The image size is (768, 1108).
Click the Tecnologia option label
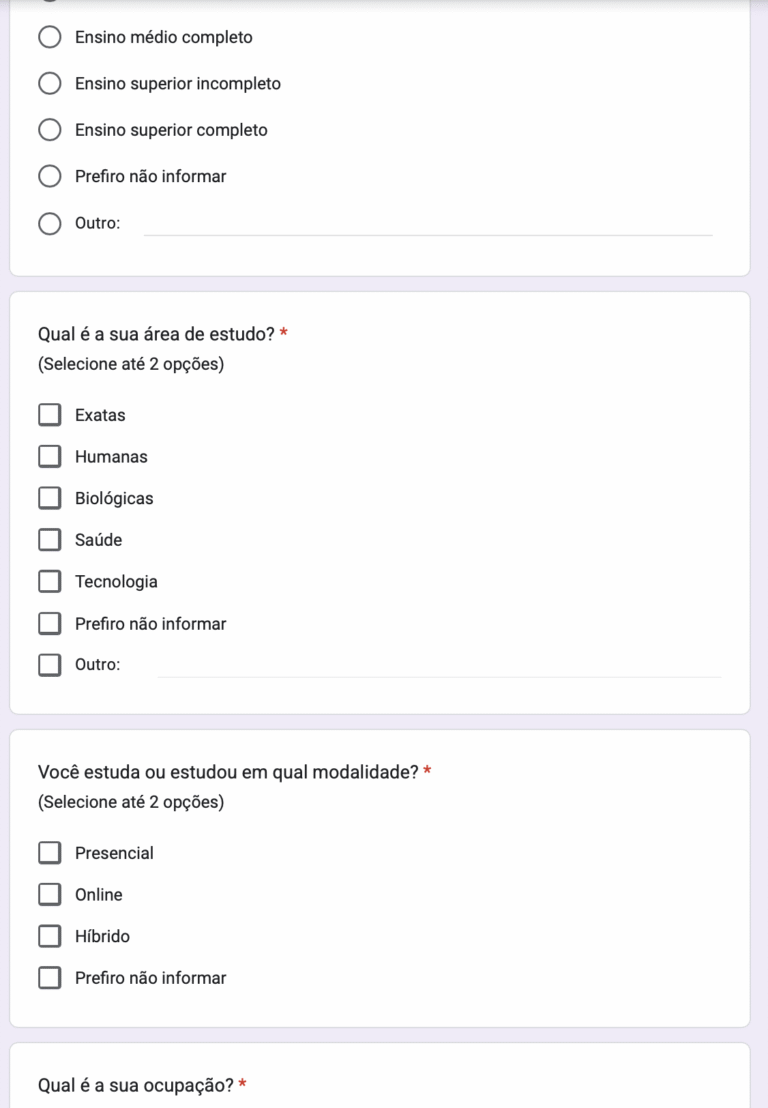coord(116,582)
